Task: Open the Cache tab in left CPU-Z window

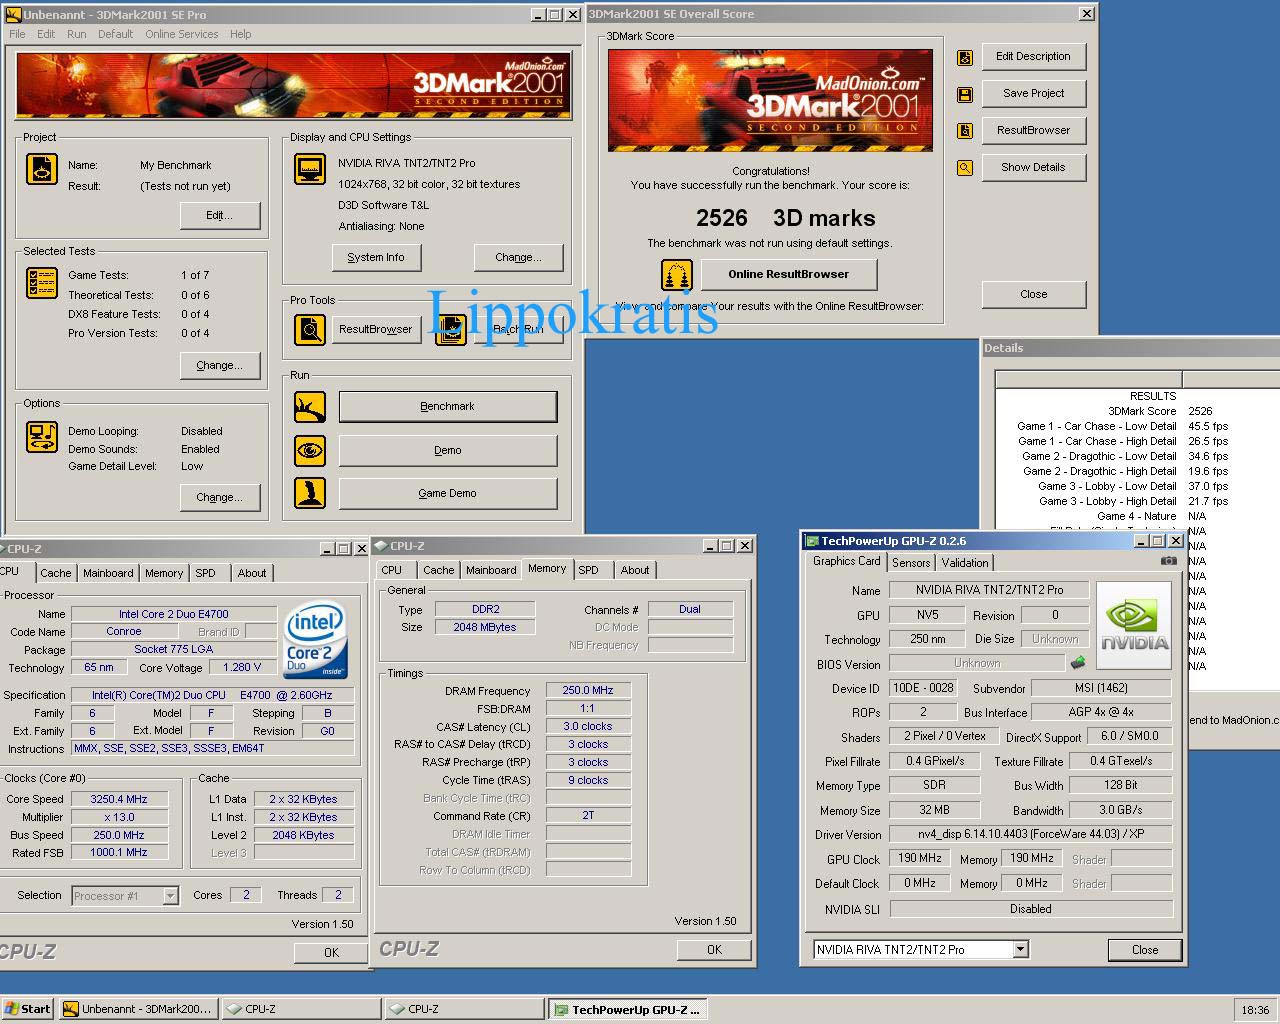Action: [x=55, y=573]
